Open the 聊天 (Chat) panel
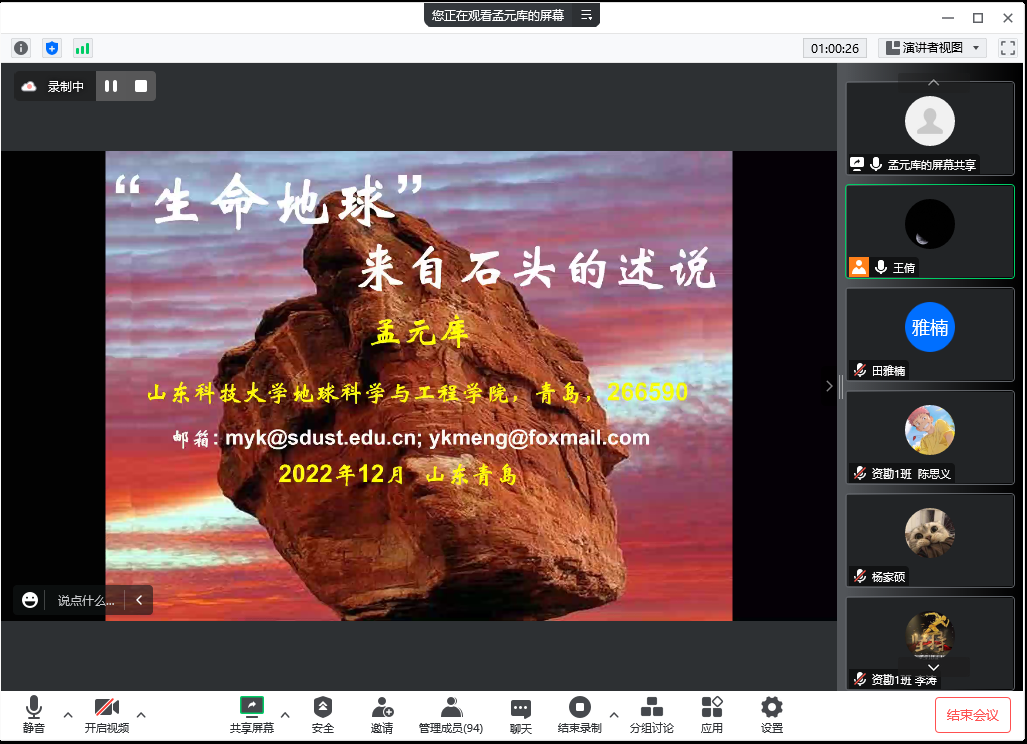Image resolution: width=1027 pixels, height=744 pixels. (521, 714)
